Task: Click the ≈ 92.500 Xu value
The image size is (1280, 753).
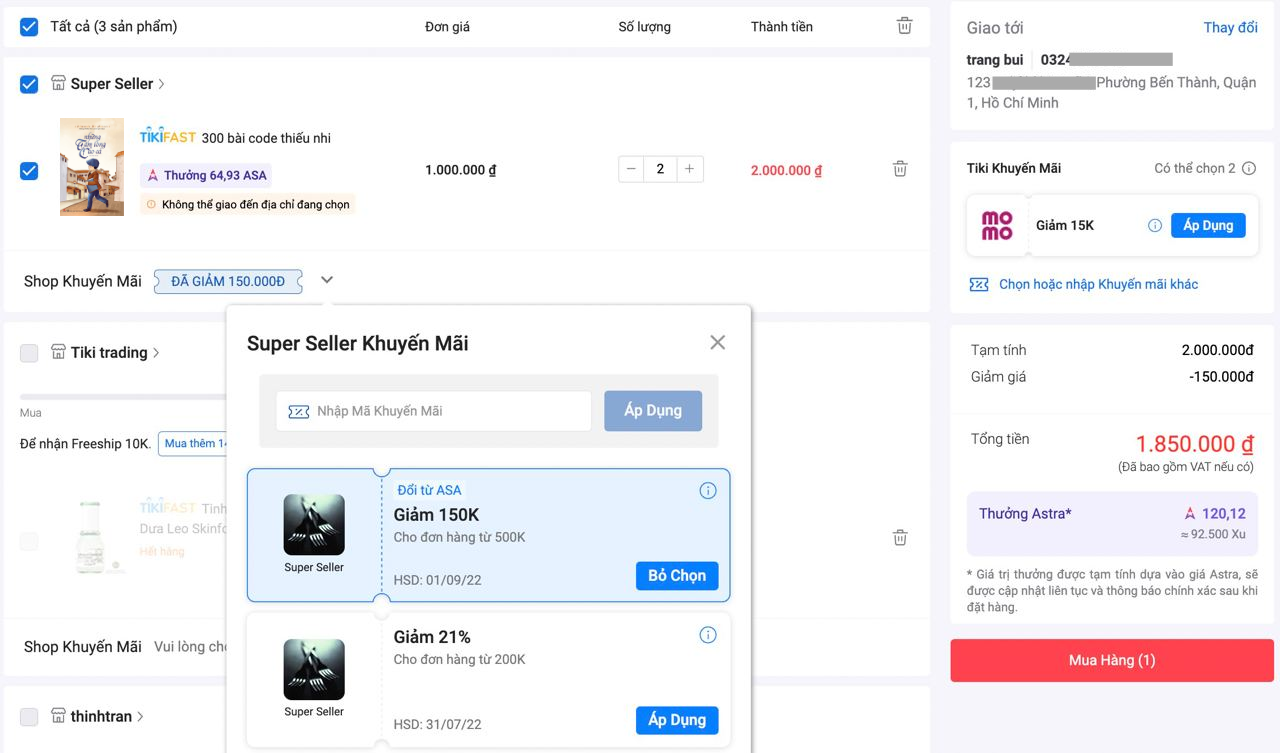Action: [x=1214, y=535]
